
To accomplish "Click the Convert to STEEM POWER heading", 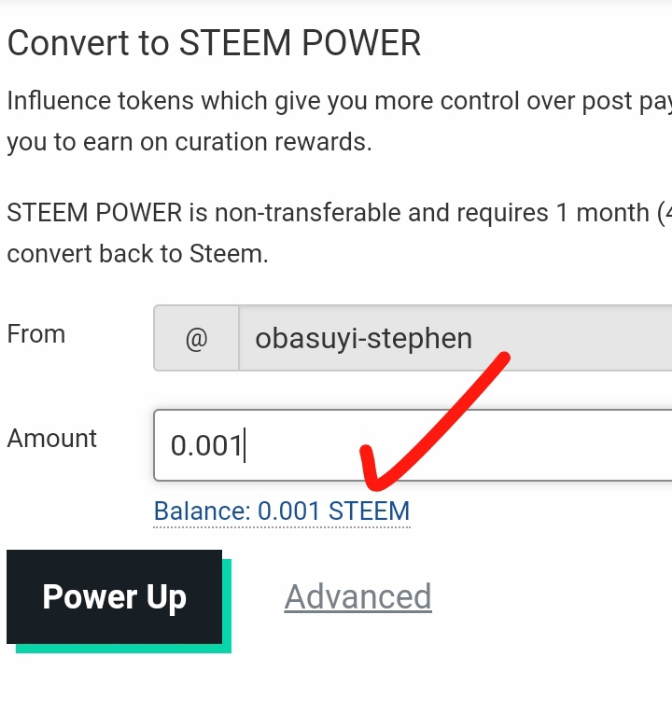I will pos(214,43).
